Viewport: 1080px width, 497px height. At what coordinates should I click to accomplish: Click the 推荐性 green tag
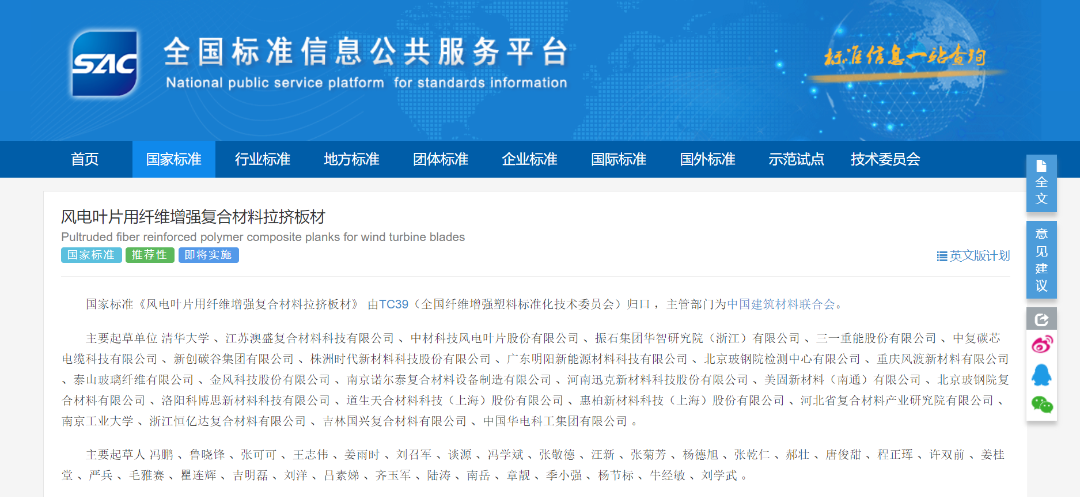[x=149, y=255]
